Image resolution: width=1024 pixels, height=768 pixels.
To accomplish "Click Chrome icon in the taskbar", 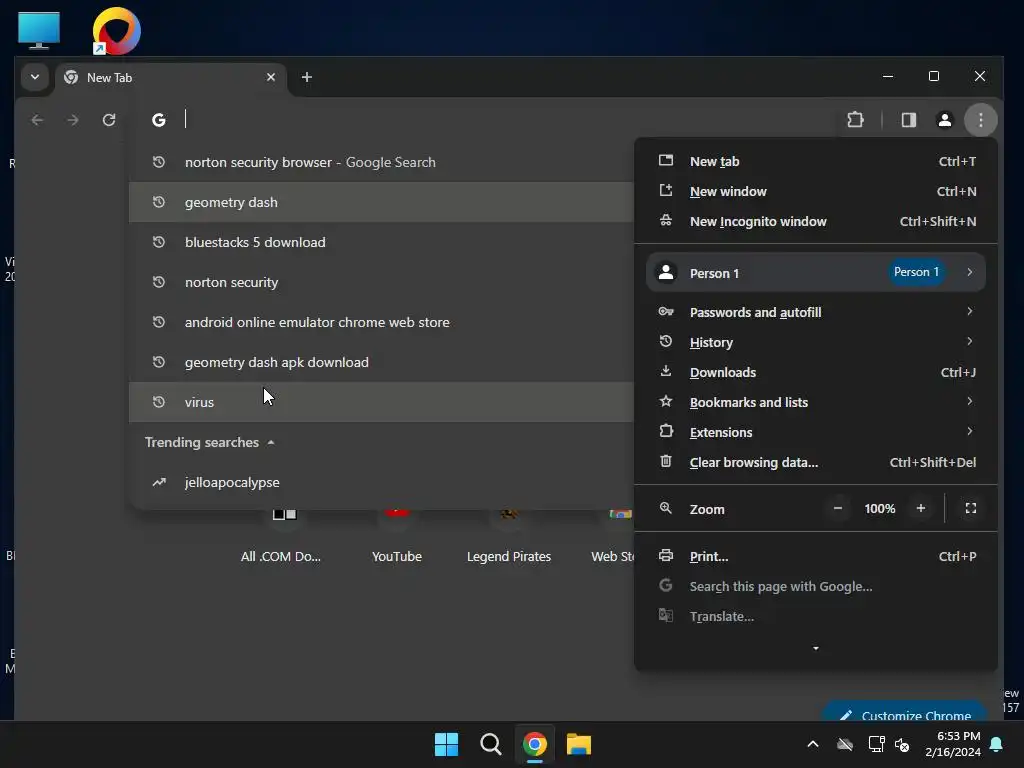I will [534, 744].
